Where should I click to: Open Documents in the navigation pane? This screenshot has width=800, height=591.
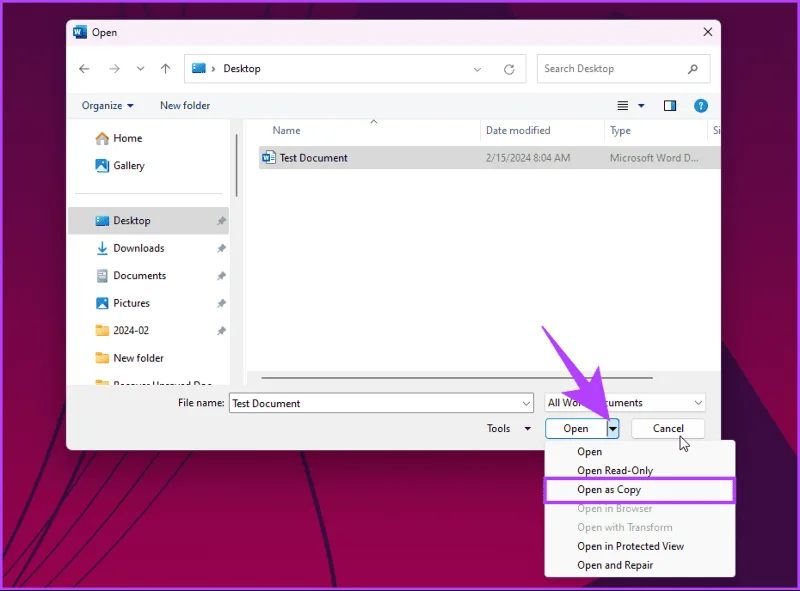[x=148, y=276]
